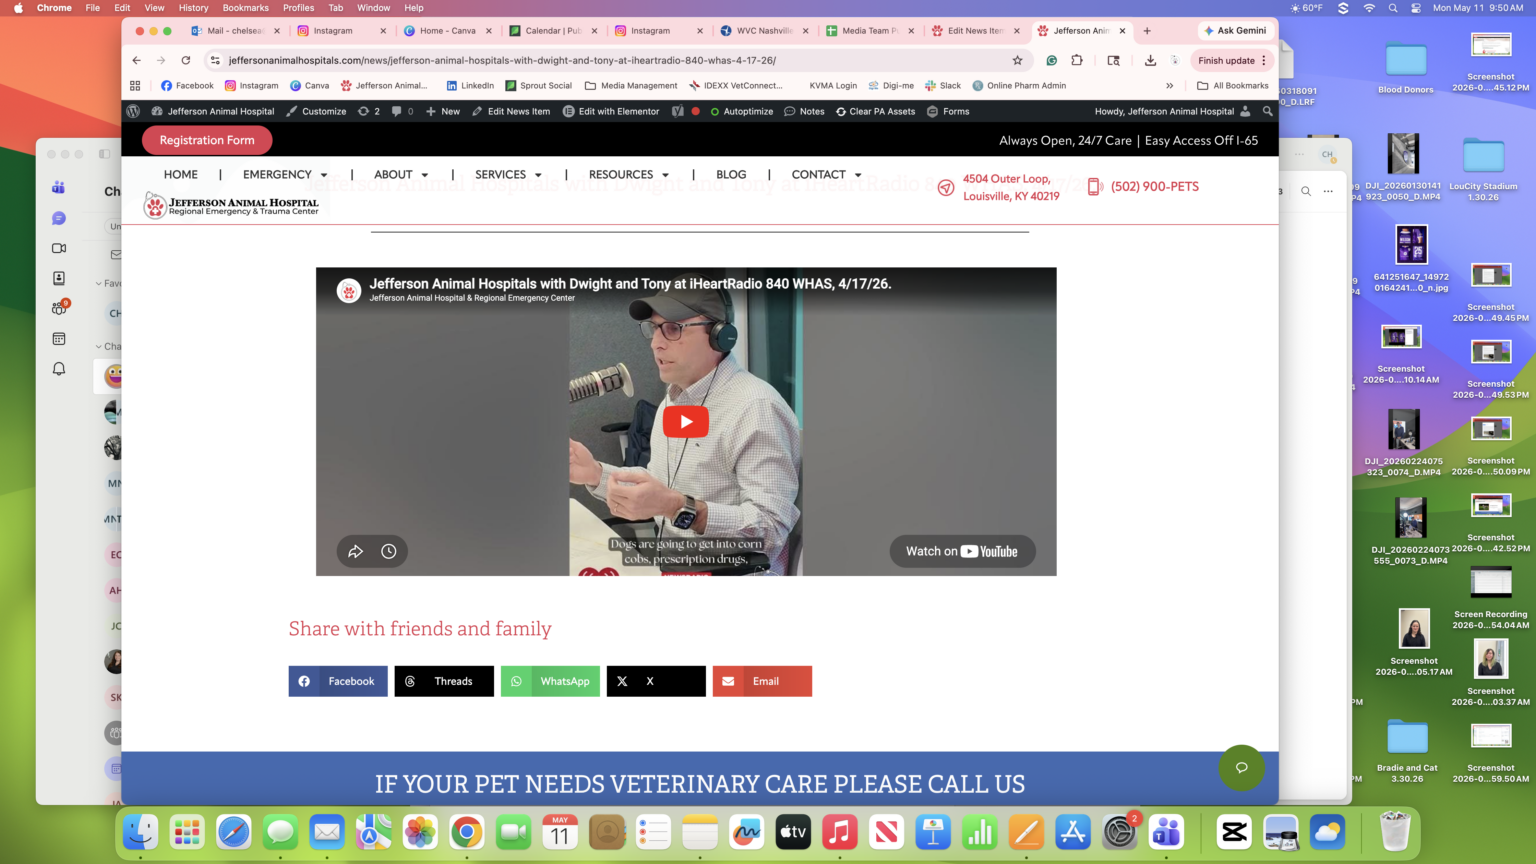Open the Chat icon in Teams sidebar

point(59,218)
